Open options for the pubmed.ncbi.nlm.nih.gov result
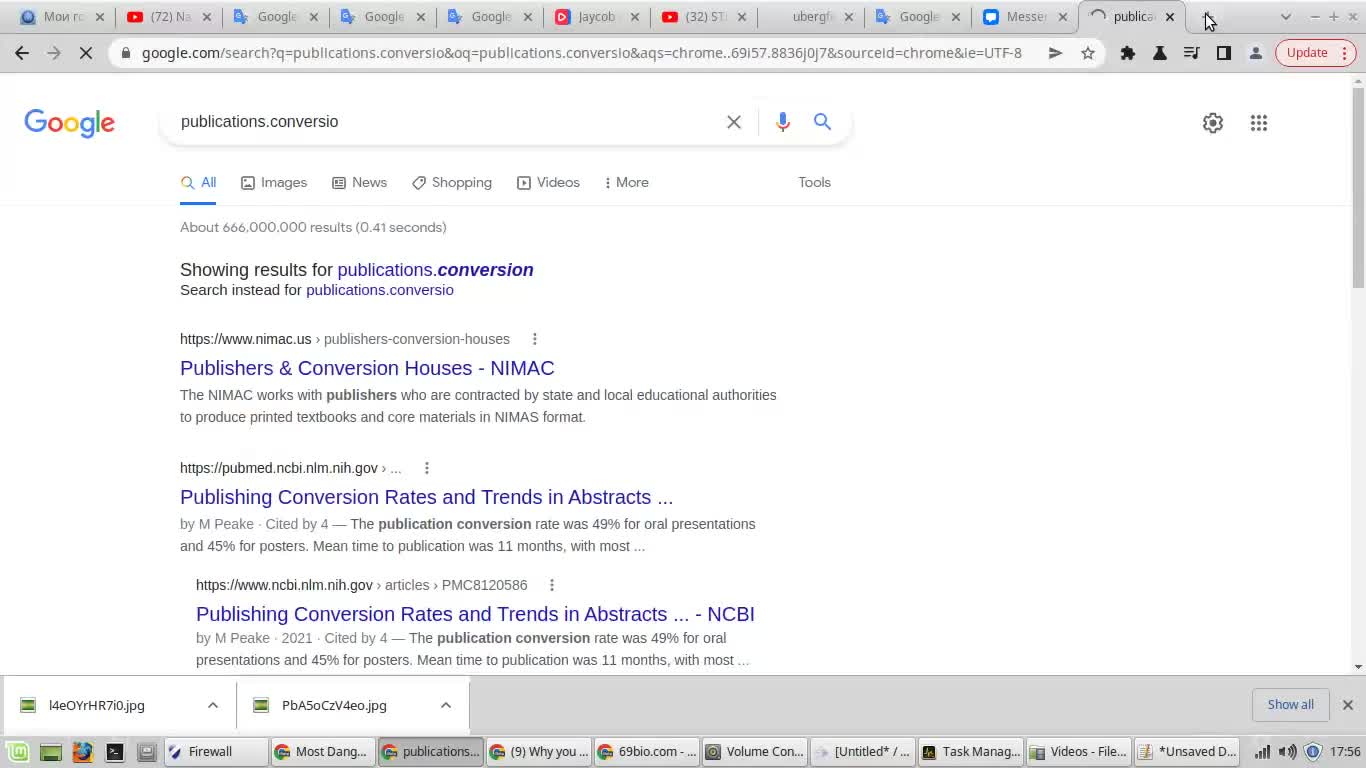This screenshot has height=768, width=1366. click(427, 468)
